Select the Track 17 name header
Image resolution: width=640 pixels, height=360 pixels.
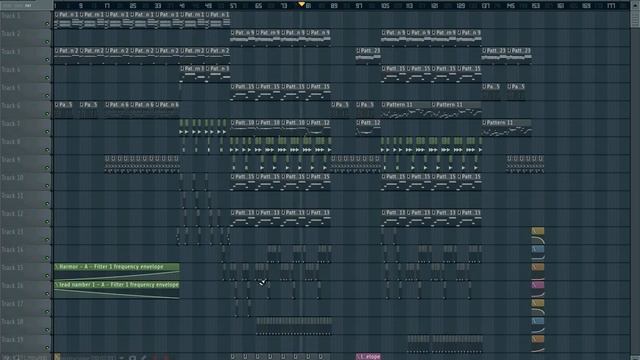tap(12, 304)
